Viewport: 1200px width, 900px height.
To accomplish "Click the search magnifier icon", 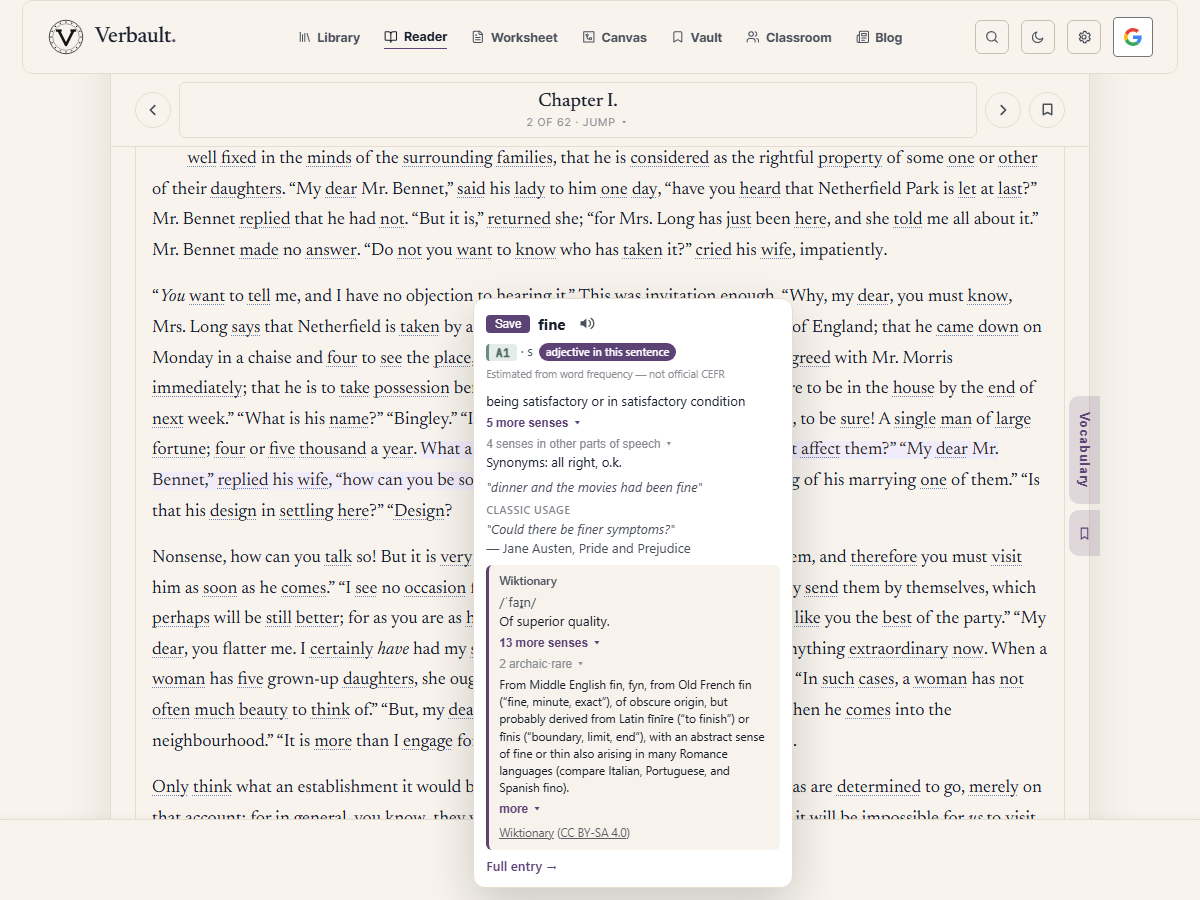I will pos(992,37).
